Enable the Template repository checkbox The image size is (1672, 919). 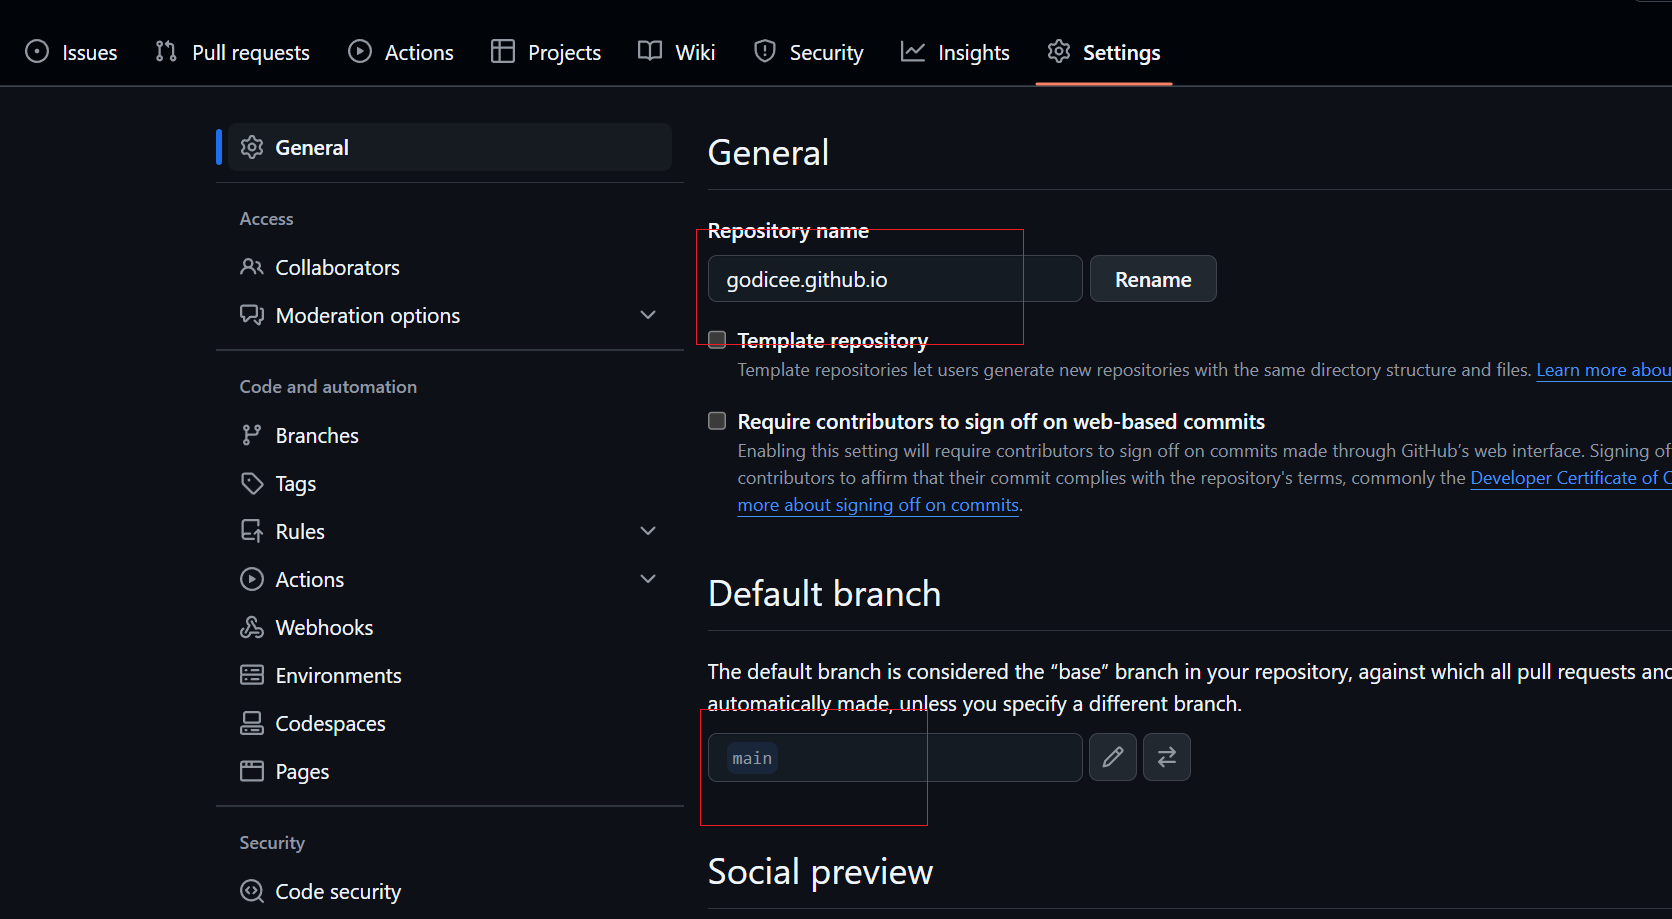coord(717,340)
